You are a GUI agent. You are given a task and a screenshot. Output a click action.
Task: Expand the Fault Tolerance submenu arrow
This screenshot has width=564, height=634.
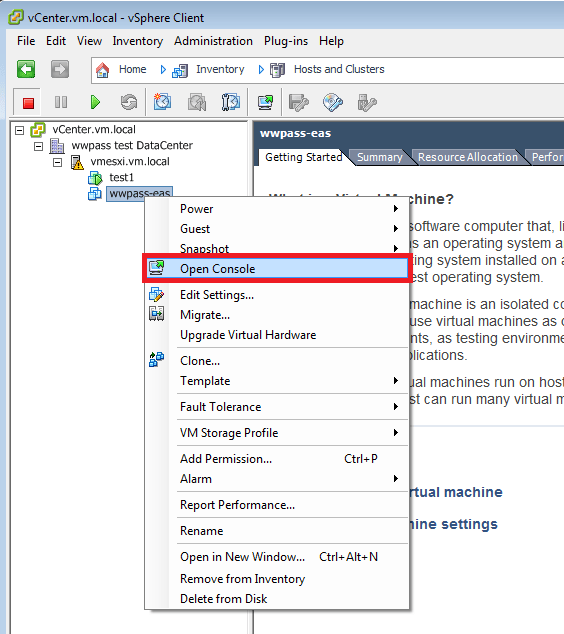tap(396, 406)
